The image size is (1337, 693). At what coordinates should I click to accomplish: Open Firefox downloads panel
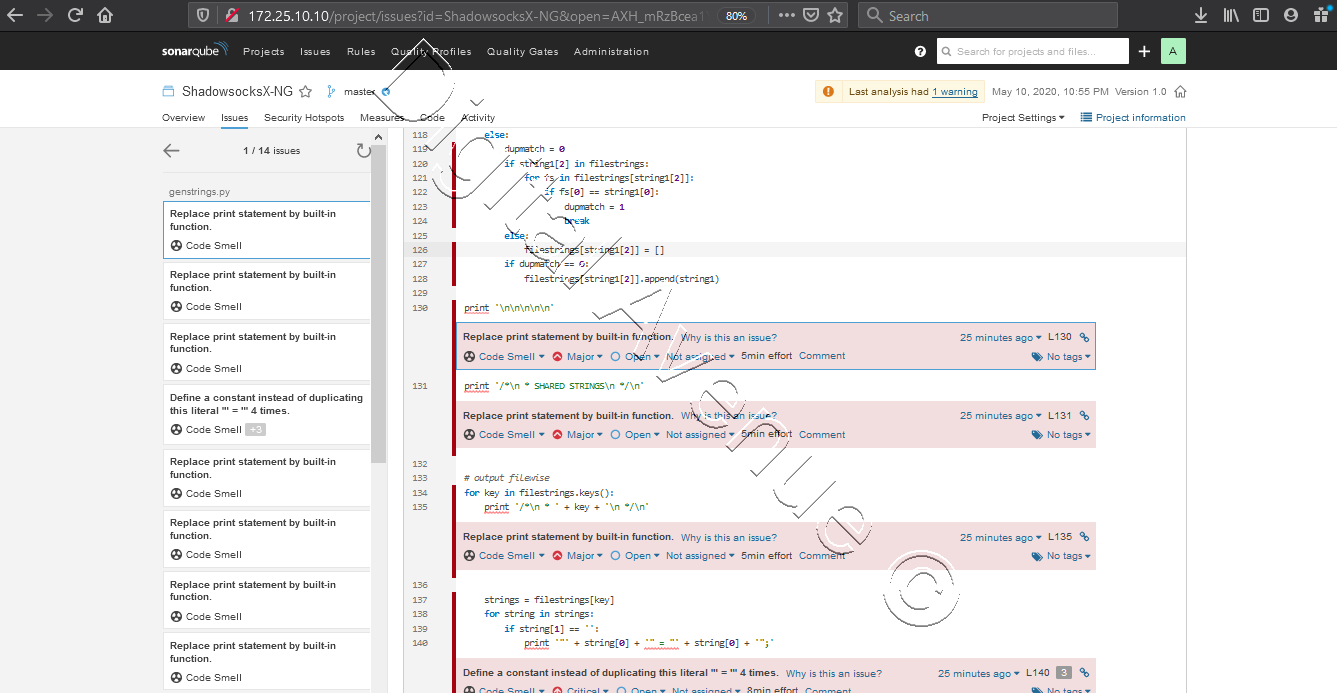[1200, 14]
